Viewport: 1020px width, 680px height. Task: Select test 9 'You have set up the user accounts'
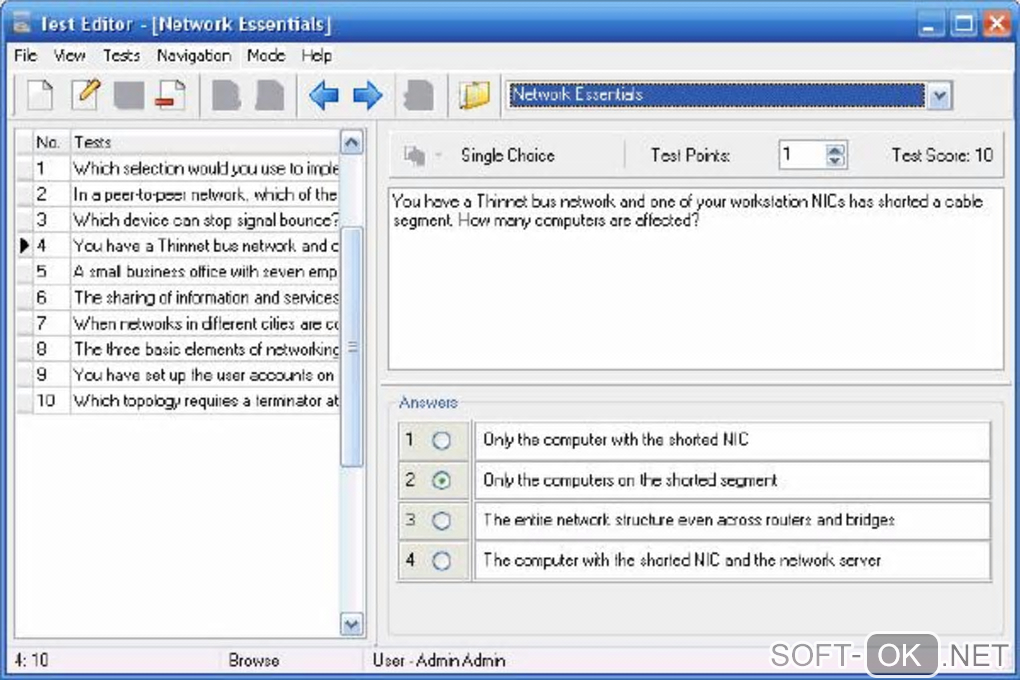pos(206,375)
